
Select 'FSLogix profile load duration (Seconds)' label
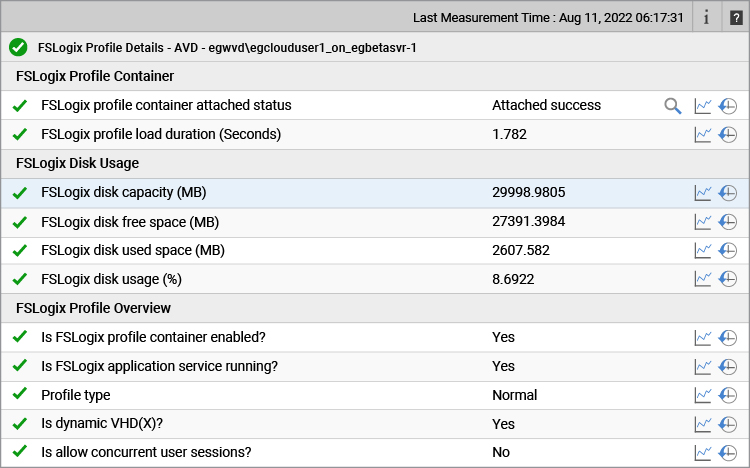click(161, 134)
